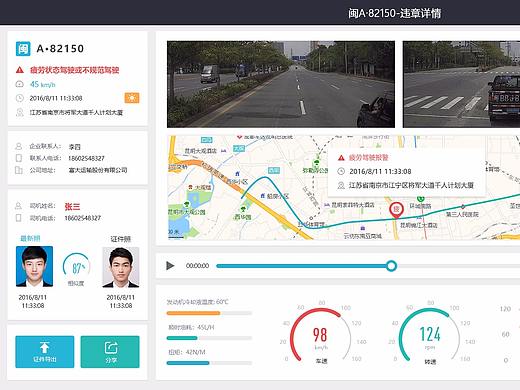
Task: Click the 45 km/h speed value
Action: (x=43, y=84)
